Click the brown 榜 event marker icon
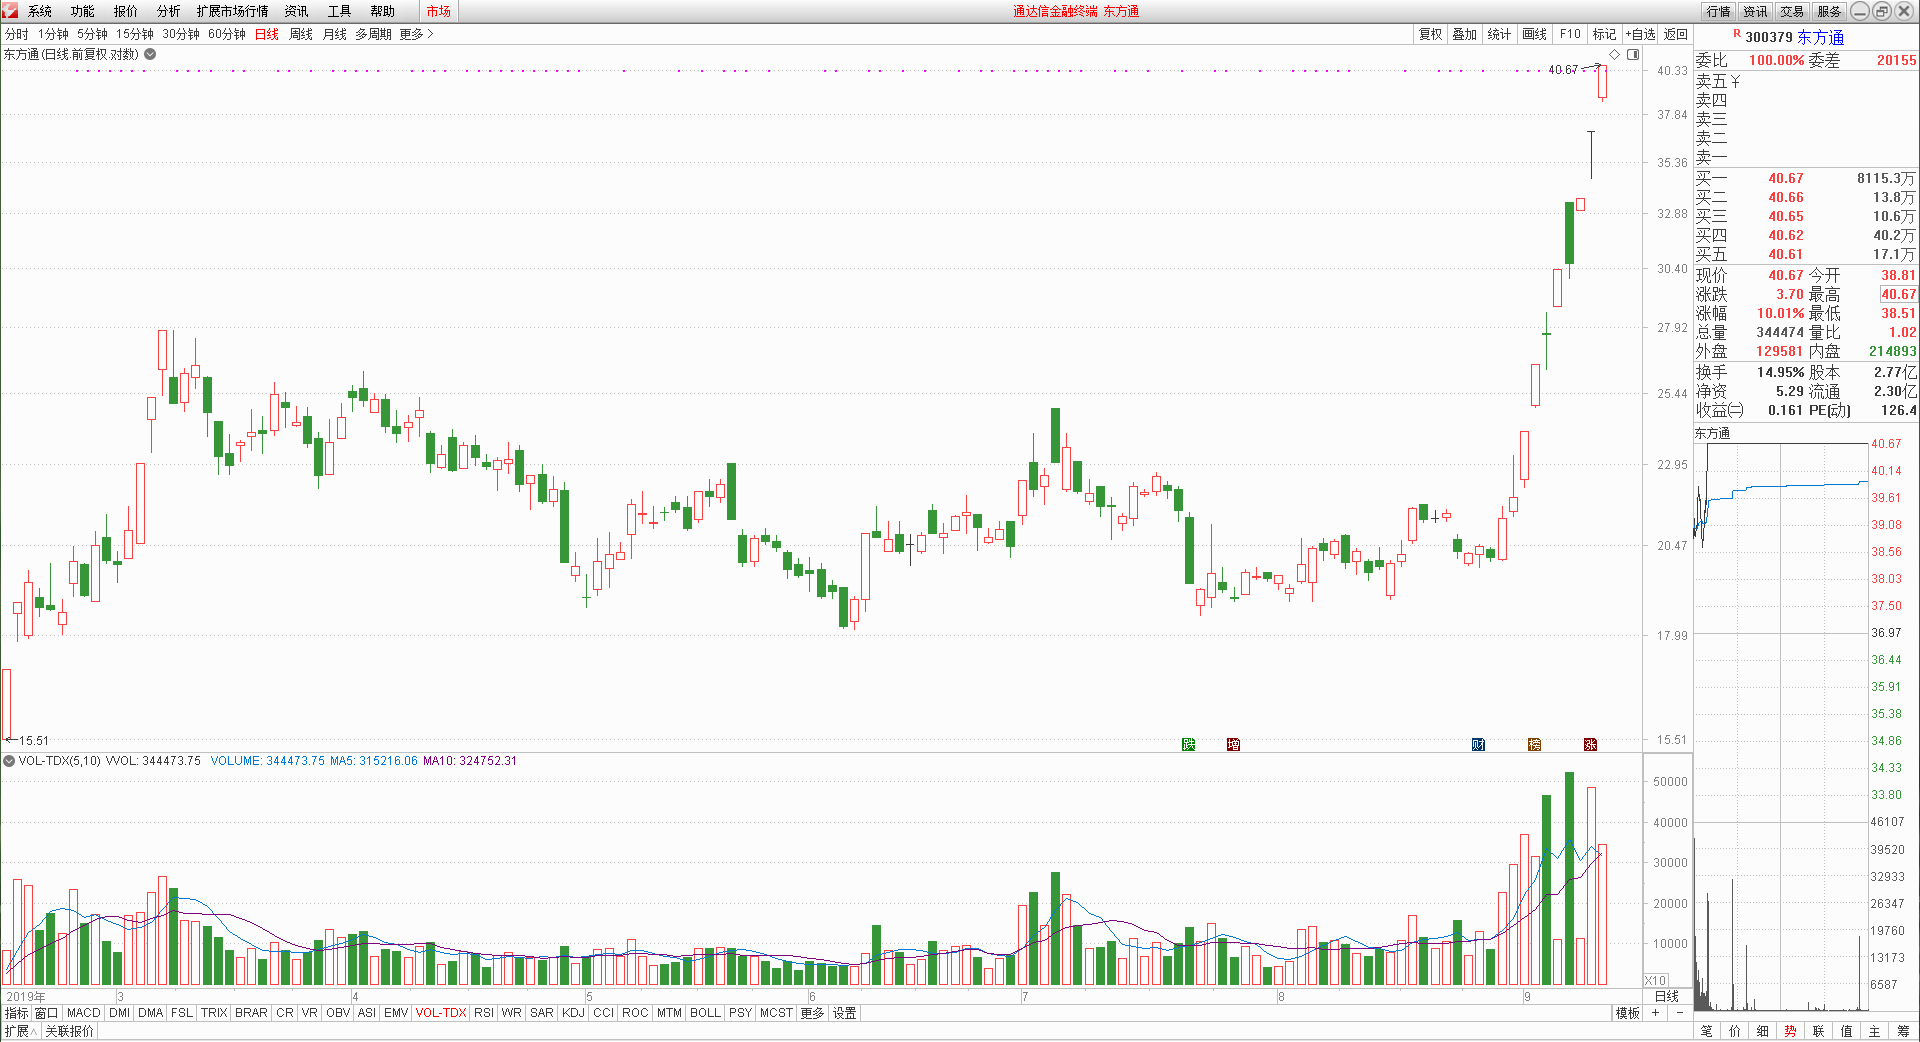The image size is (1920, 1042). [x=1535, y=744]
